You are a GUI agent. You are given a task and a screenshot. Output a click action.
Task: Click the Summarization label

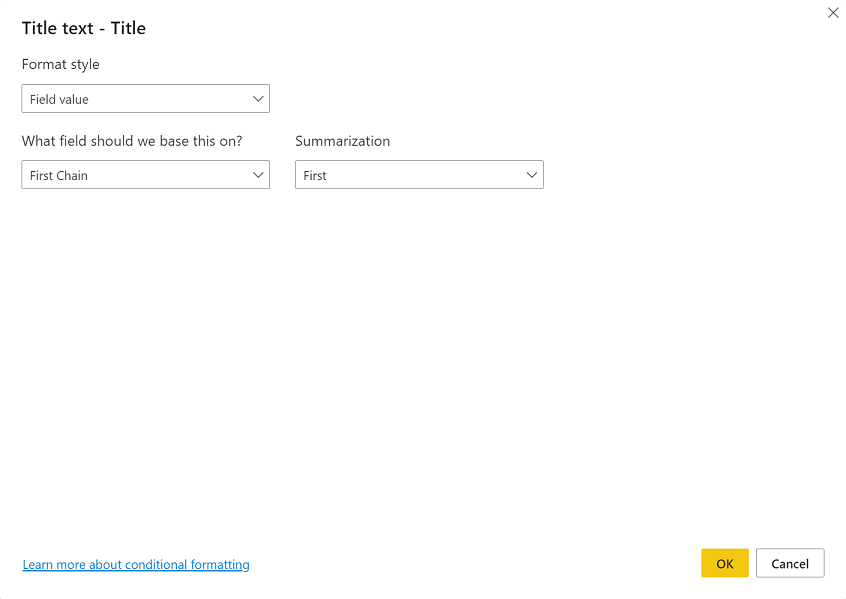point(342,141)
